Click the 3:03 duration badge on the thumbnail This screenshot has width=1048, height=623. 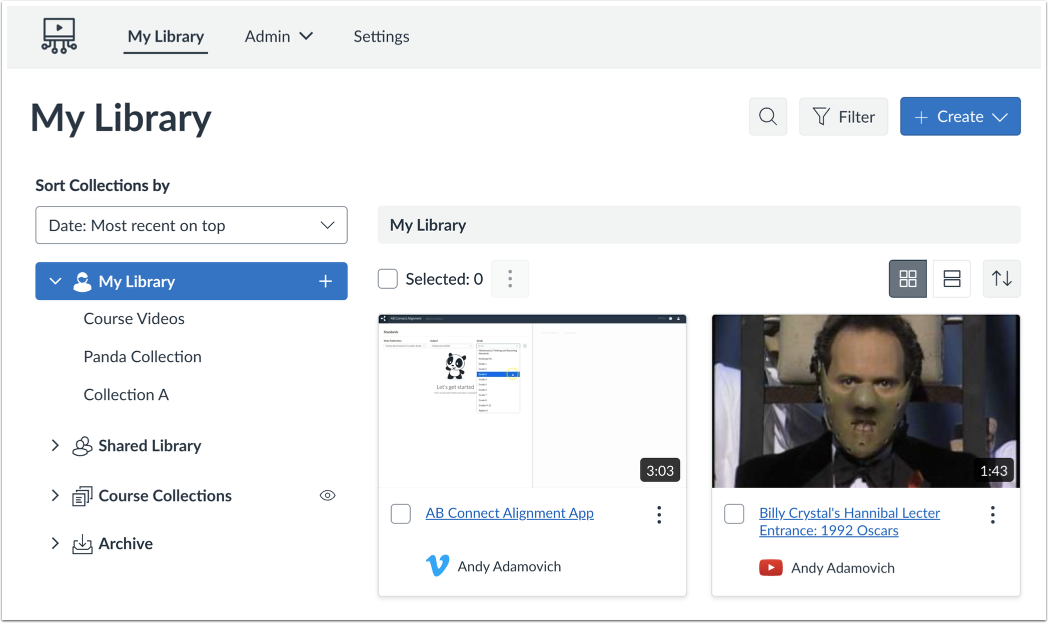pyautogui.click(x=660, y=469)
